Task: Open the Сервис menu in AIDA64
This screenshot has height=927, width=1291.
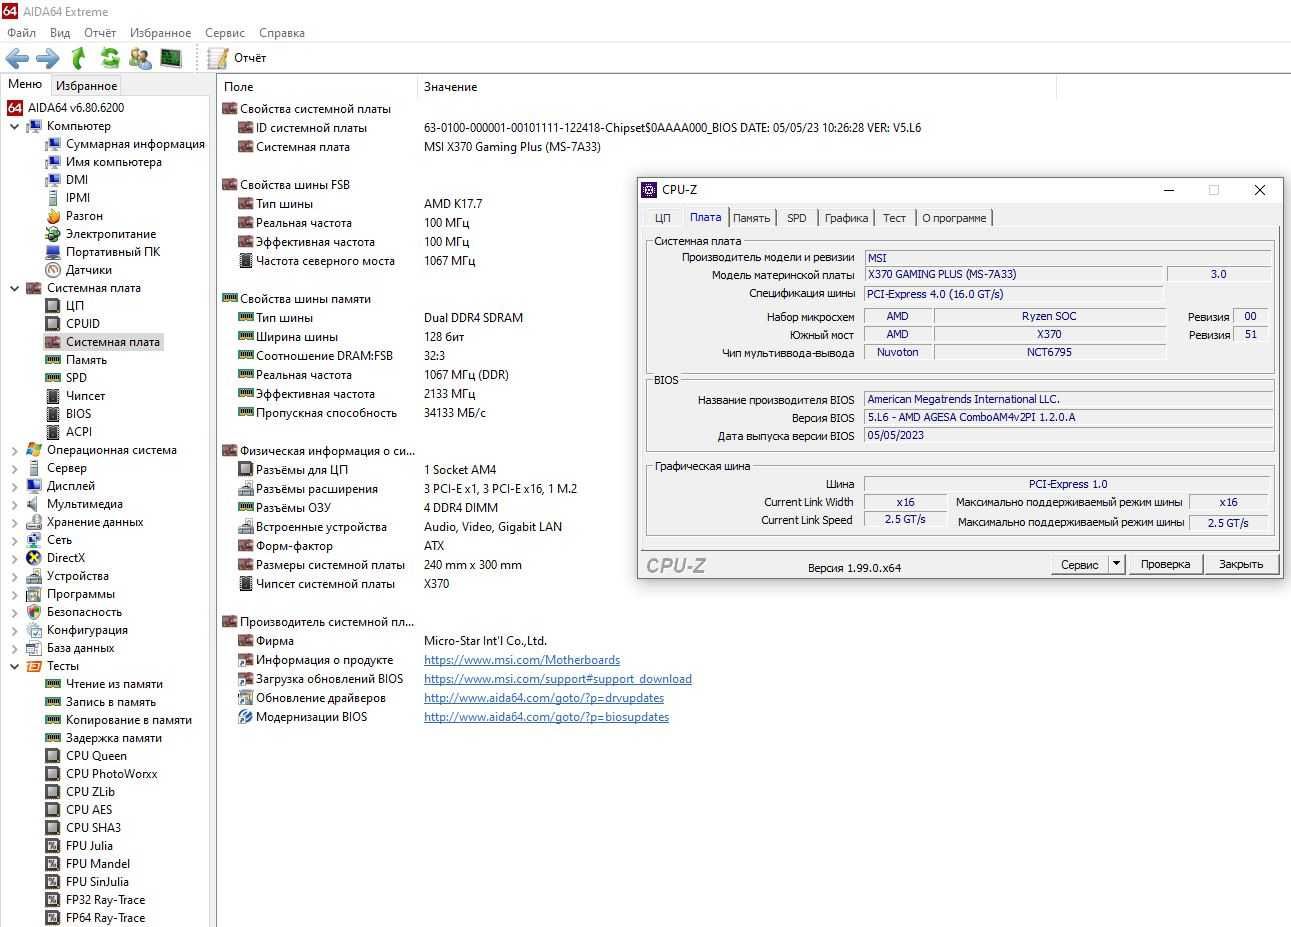Action: tap(225, 33)
